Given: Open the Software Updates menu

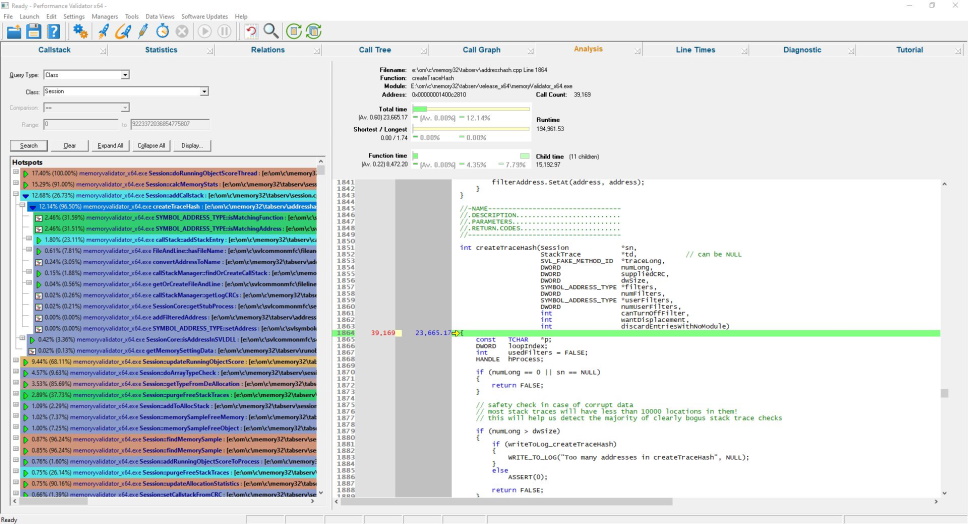Looking at the screenshot, I should 204,16.
